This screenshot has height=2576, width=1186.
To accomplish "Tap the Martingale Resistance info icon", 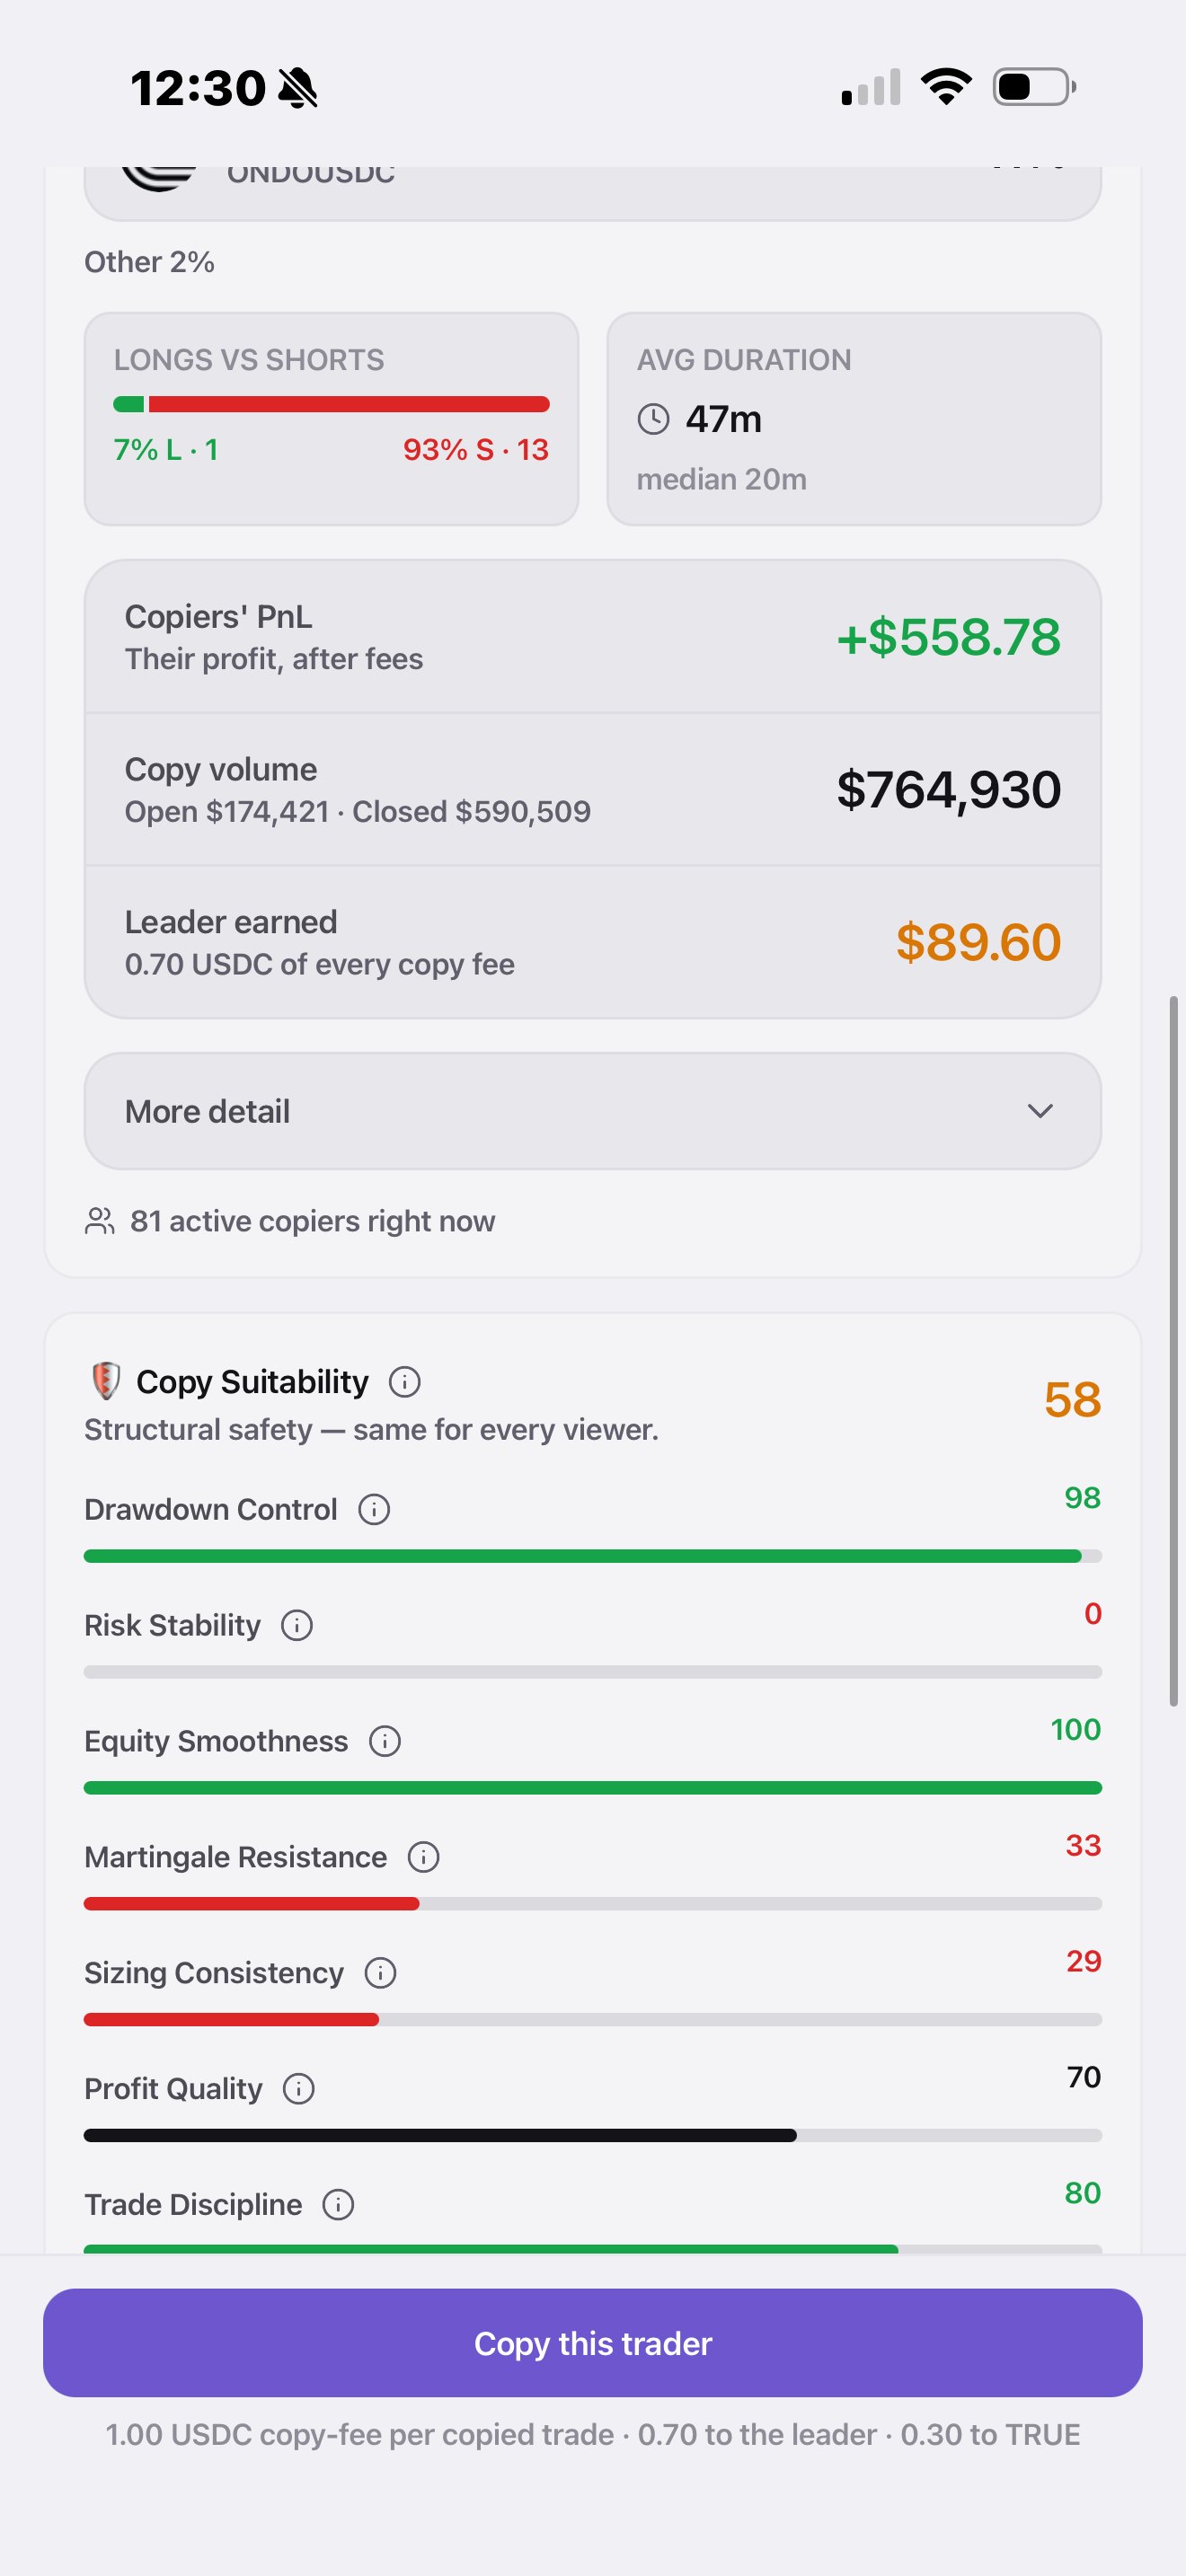I will (x=424, y=1857).
